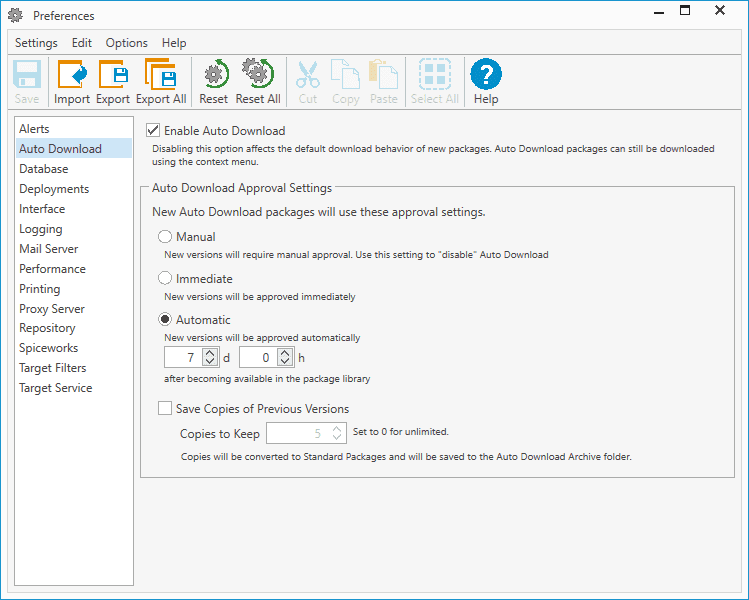Maximize the Preferences window
Image resolution: width=749 pixels, height=600 pixels.
point(685,11)
